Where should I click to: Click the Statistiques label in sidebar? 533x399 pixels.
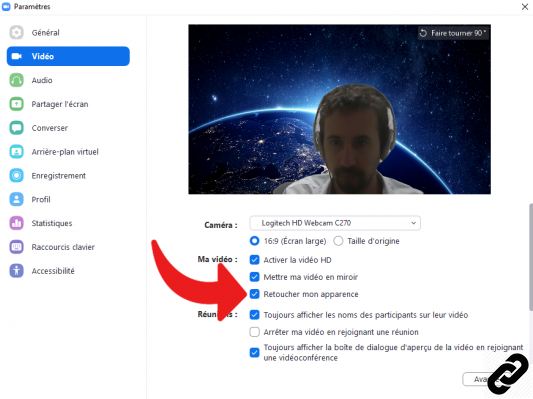(x=52, y=223)
